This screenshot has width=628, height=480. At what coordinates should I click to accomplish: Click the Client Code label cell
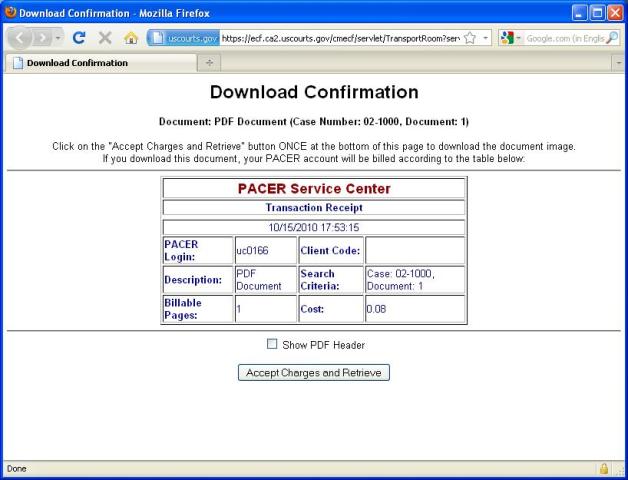[331, 250]
